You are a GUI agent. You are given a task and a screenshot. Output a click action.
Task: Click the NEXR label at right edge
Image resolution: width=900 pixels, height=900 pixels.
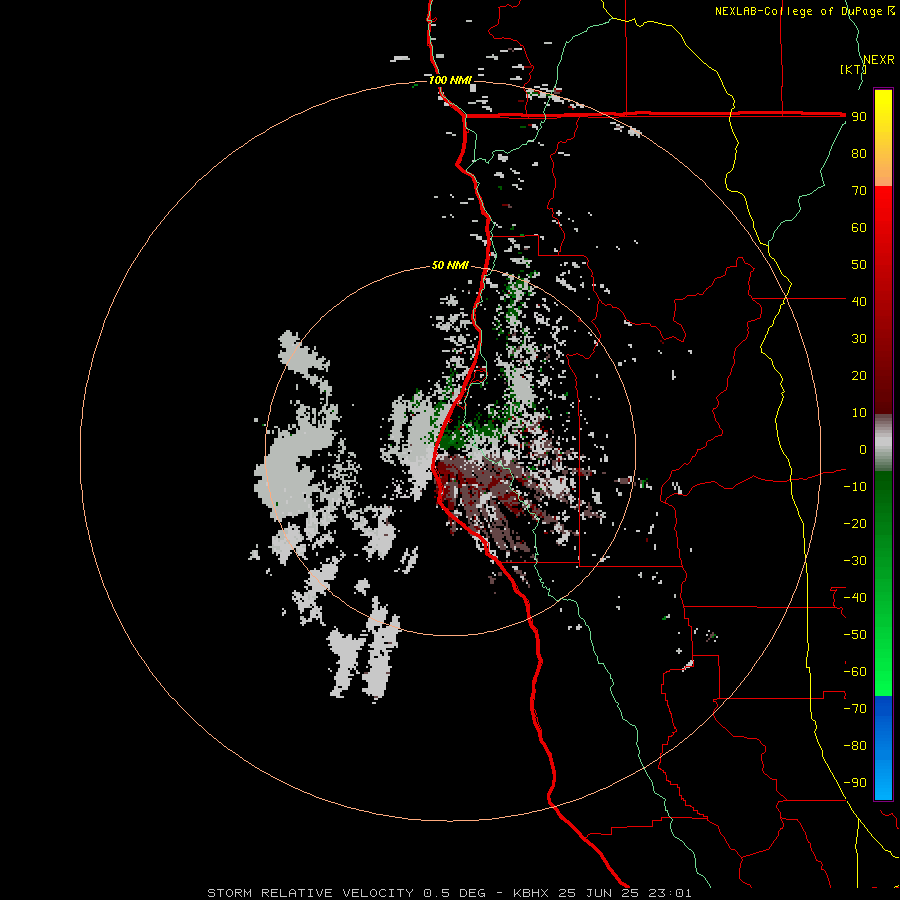pyautogui.click(x=879, y=60)
